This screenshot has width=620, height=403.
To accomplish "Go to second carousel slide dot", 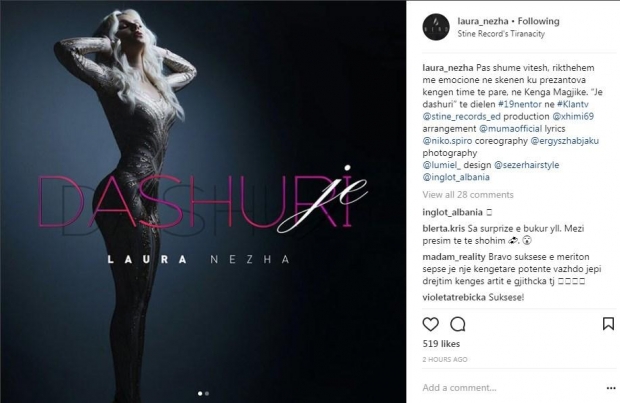I will point(207,394).
